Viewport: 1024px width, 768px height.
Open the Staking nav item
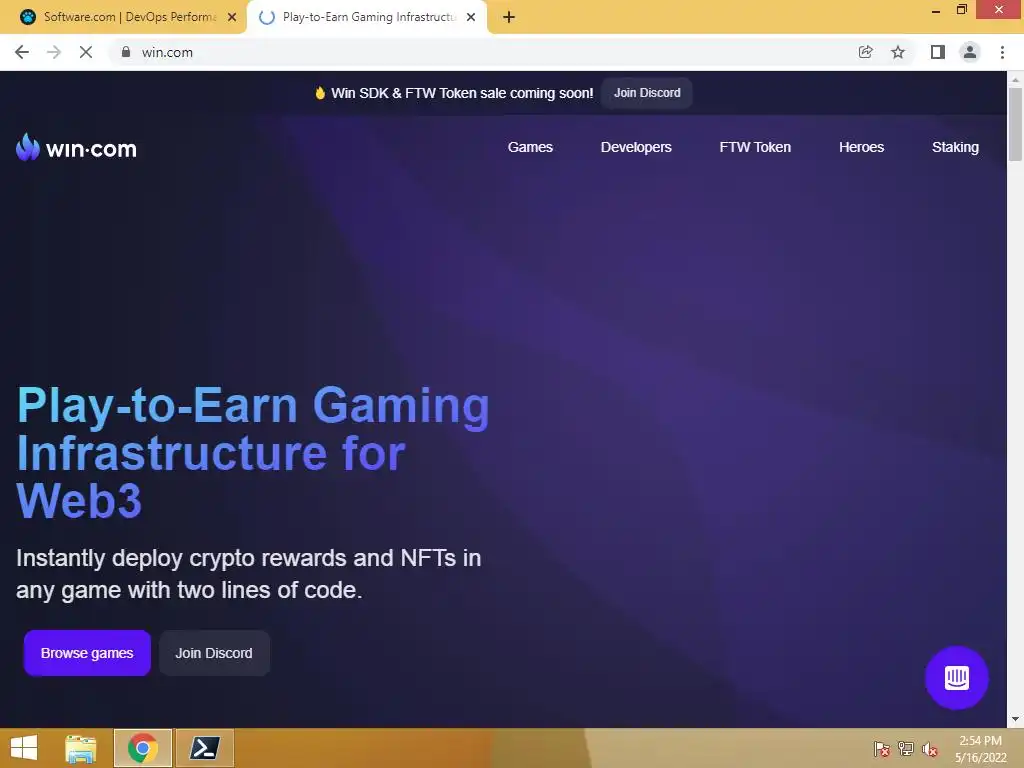coord(955,147)
